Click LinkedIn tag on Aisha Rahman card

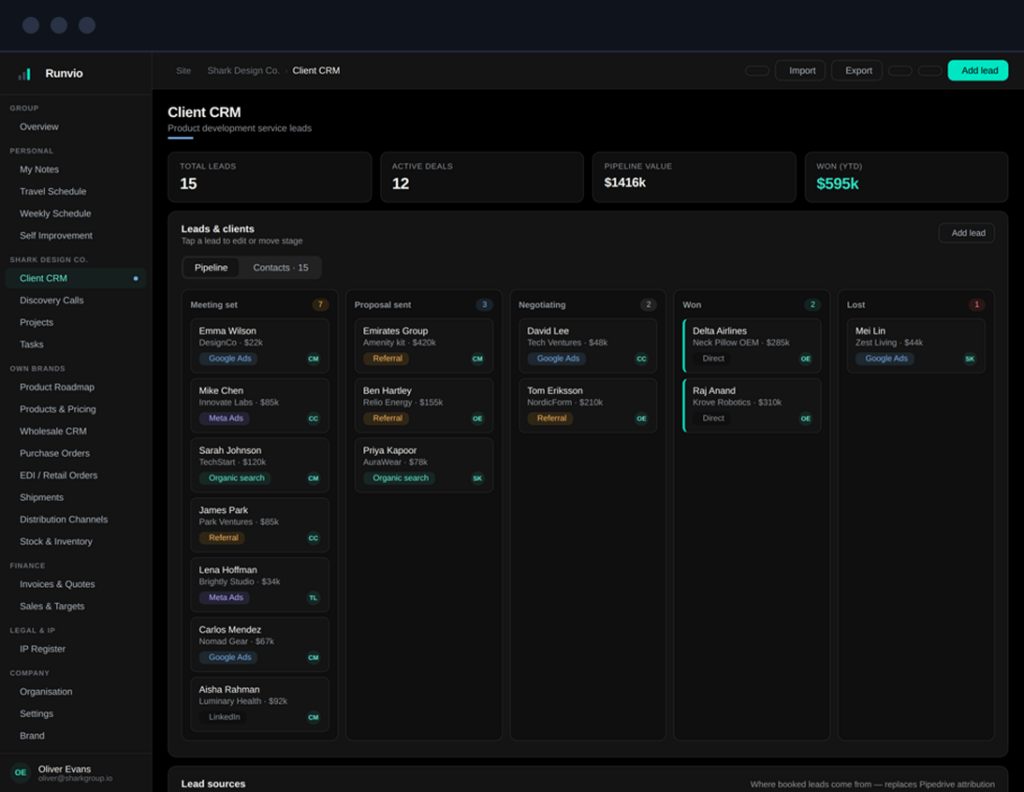pyautogui.click(x=224, y=717)
